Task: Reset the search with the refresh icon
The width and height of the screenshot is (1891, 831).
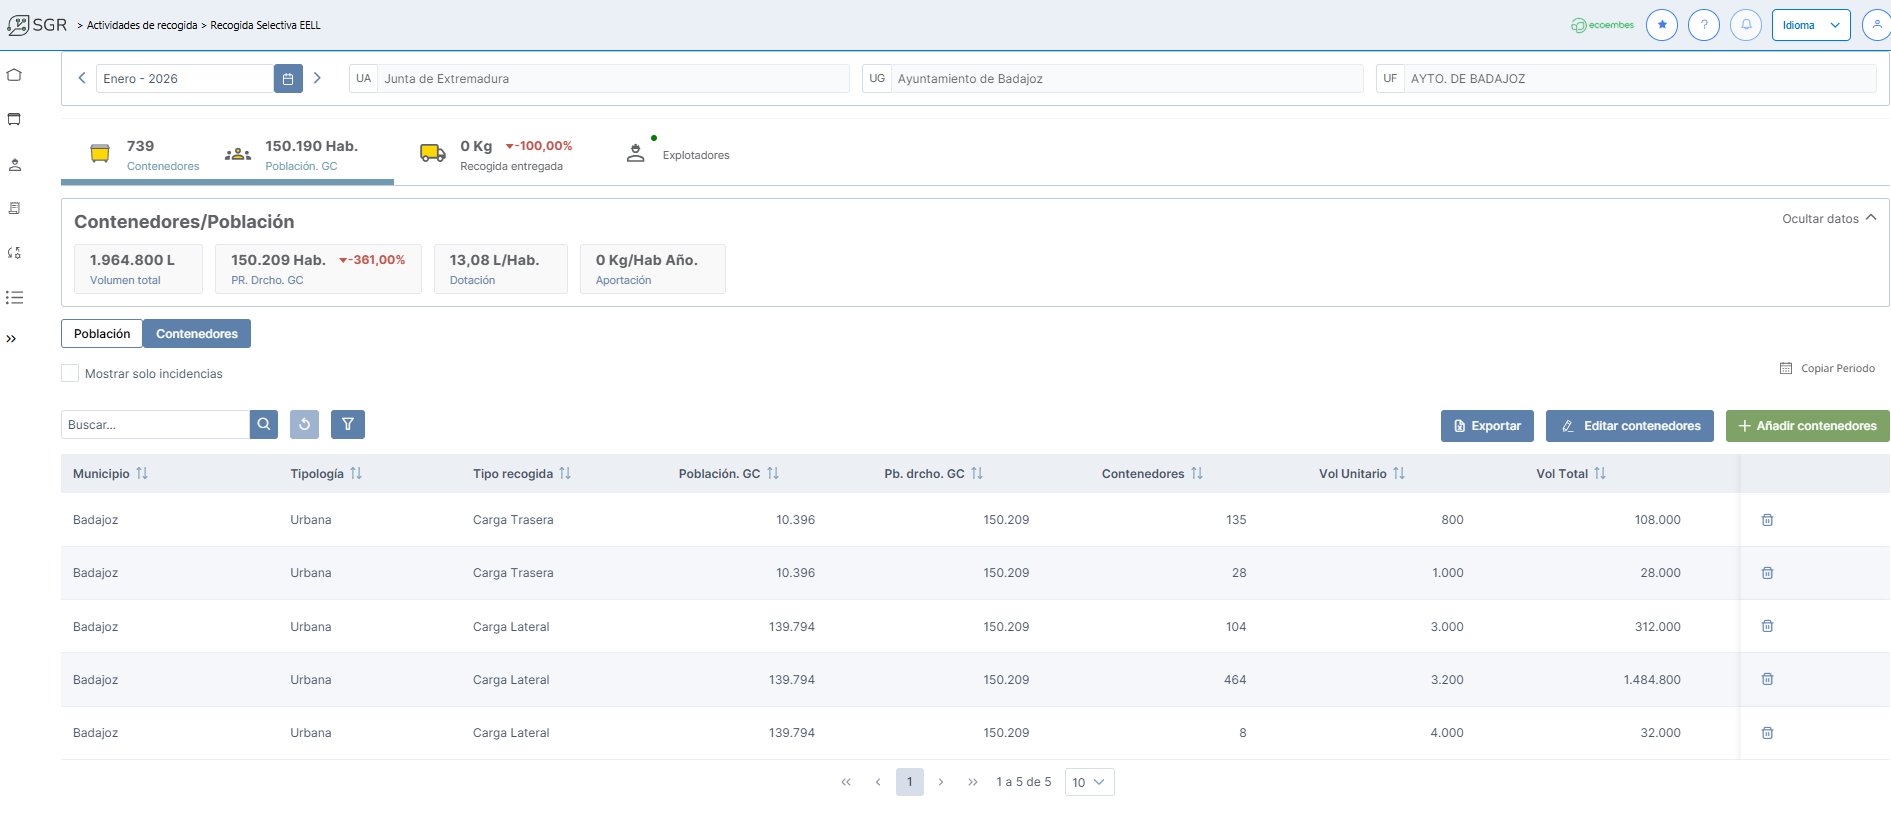Action: click(305, 425)
